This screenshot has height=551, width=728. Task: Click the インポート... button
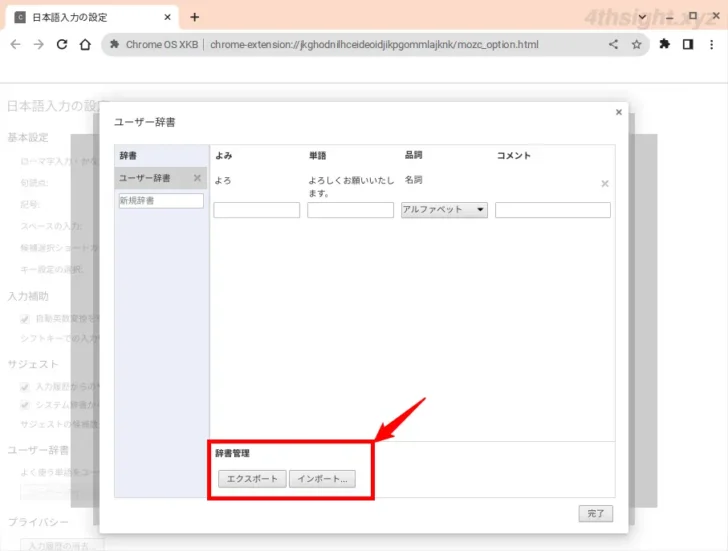click(x=322, y=479)
